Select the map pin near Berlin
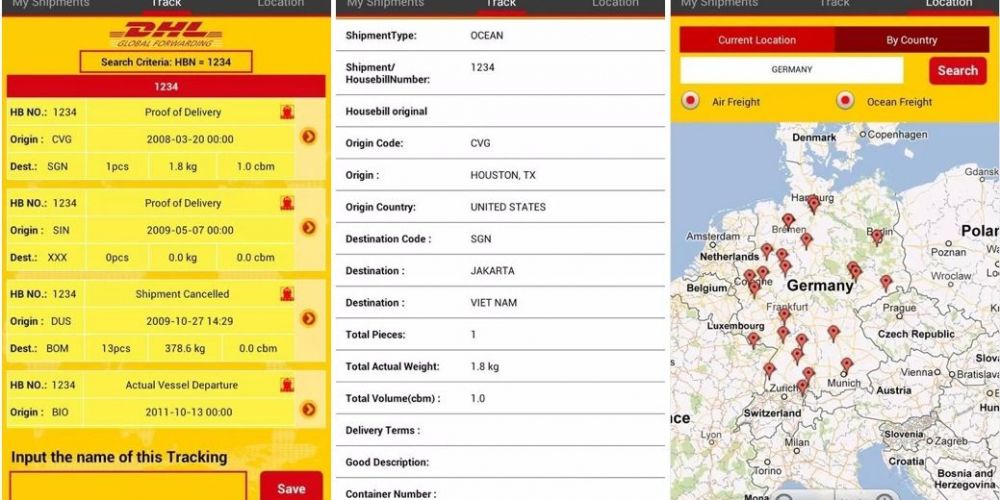Image resolution: width=1000 pixels, height=500 pixels. (877, 236)
